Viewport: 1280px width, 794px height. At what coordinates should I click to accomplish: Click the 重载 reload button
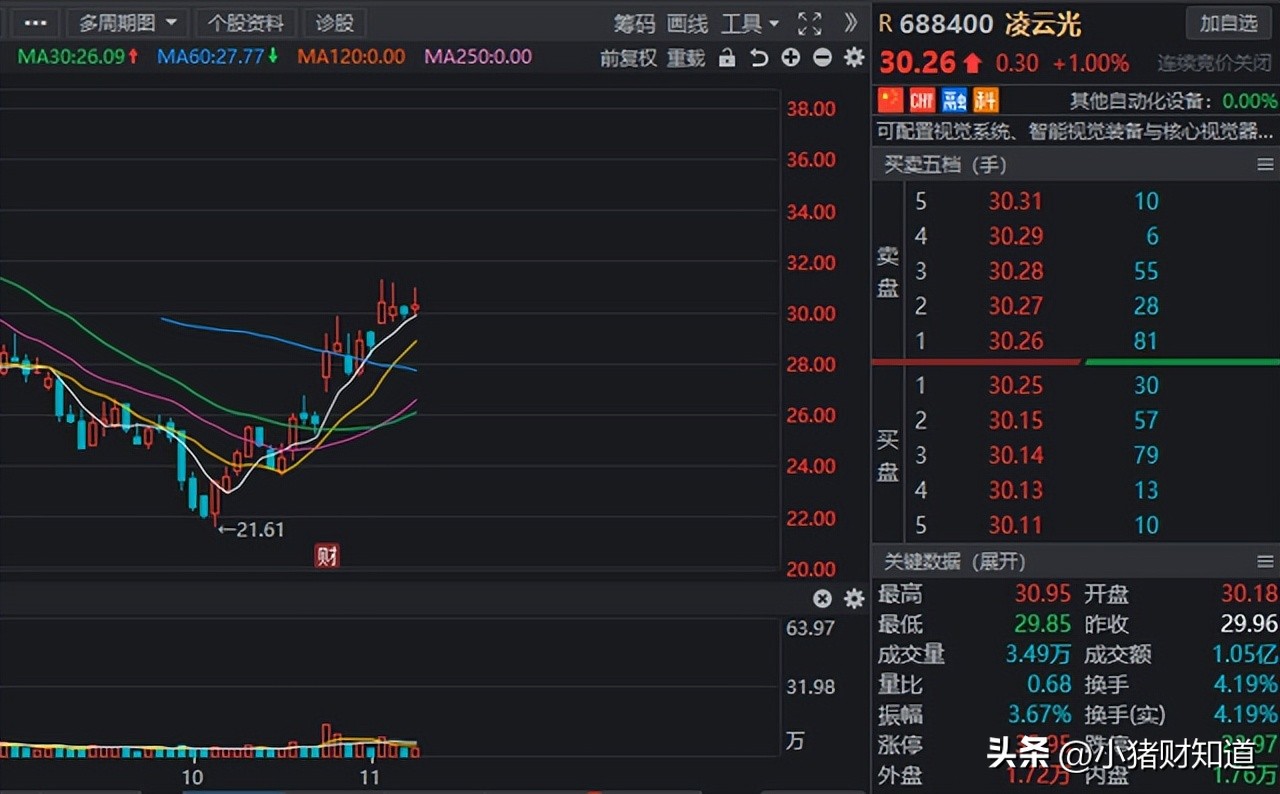[685, 58]
